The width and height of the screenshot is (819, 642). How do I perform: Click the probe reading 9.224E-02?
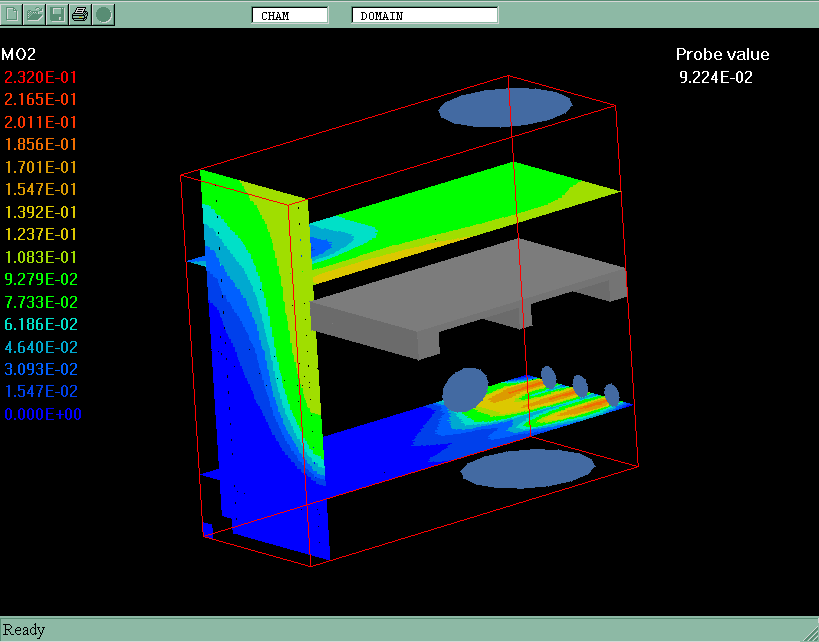(x=715, y=77)
